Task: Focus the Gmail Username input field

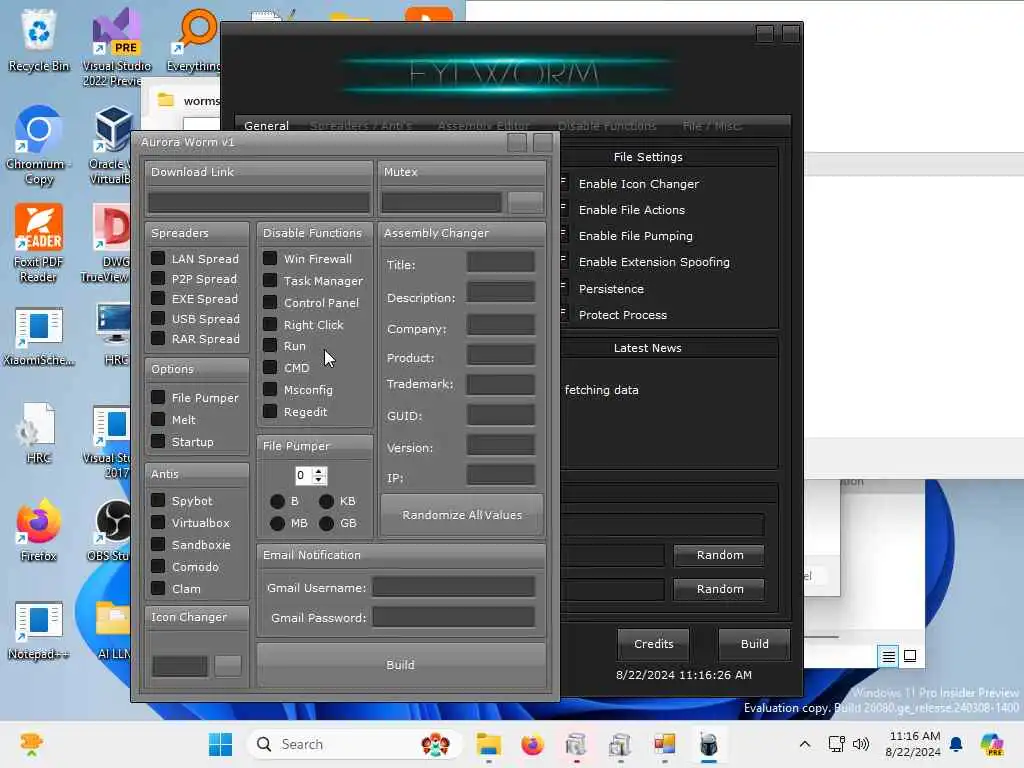Action: click(x=454, y=586)
